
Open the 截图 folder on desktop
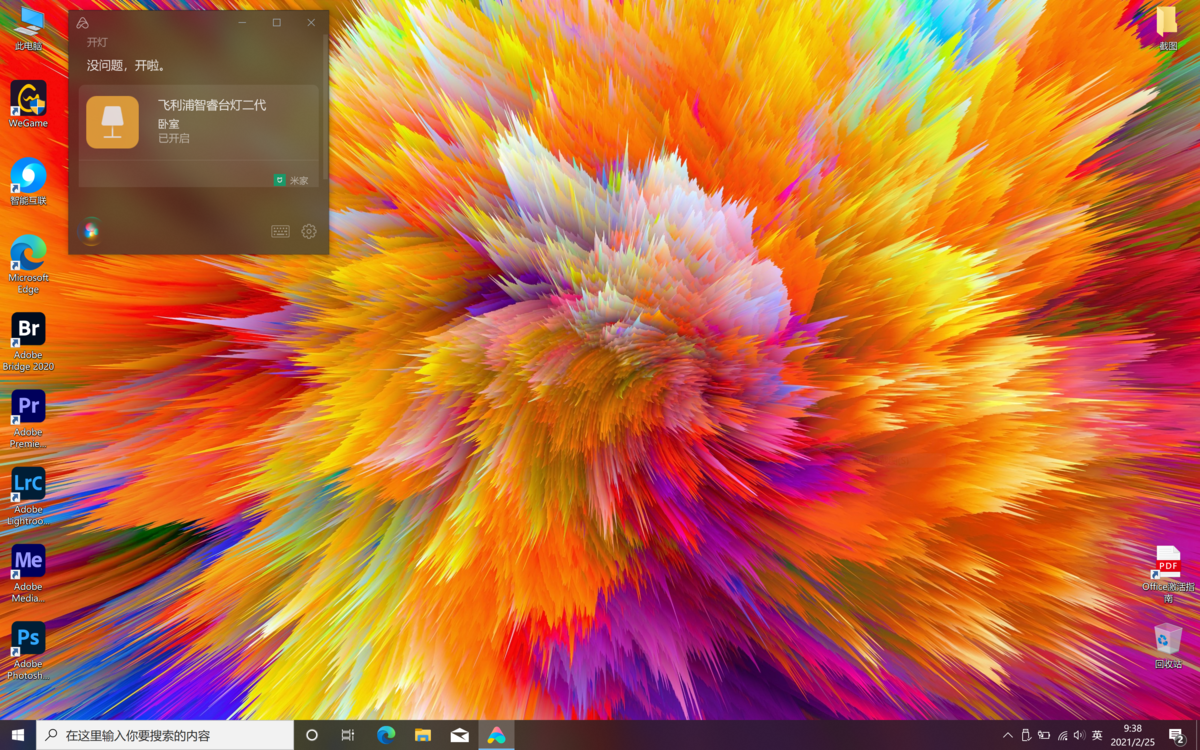click(1167, 28)
